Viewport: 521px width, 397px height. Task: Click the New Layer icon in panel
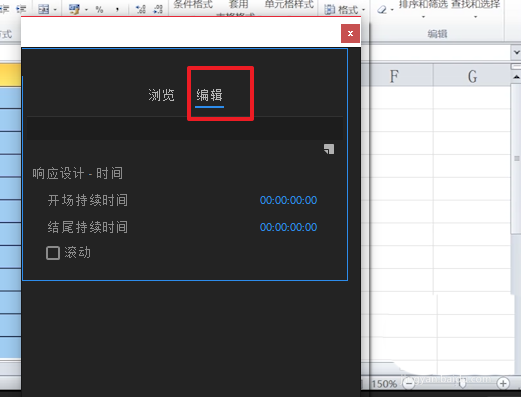click(329, 149)
